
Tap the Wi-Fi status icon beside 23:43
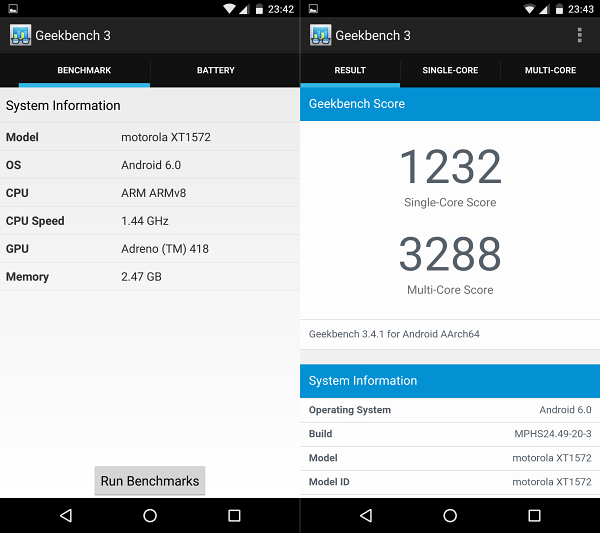pyautogui.click(x=527, y=9)
